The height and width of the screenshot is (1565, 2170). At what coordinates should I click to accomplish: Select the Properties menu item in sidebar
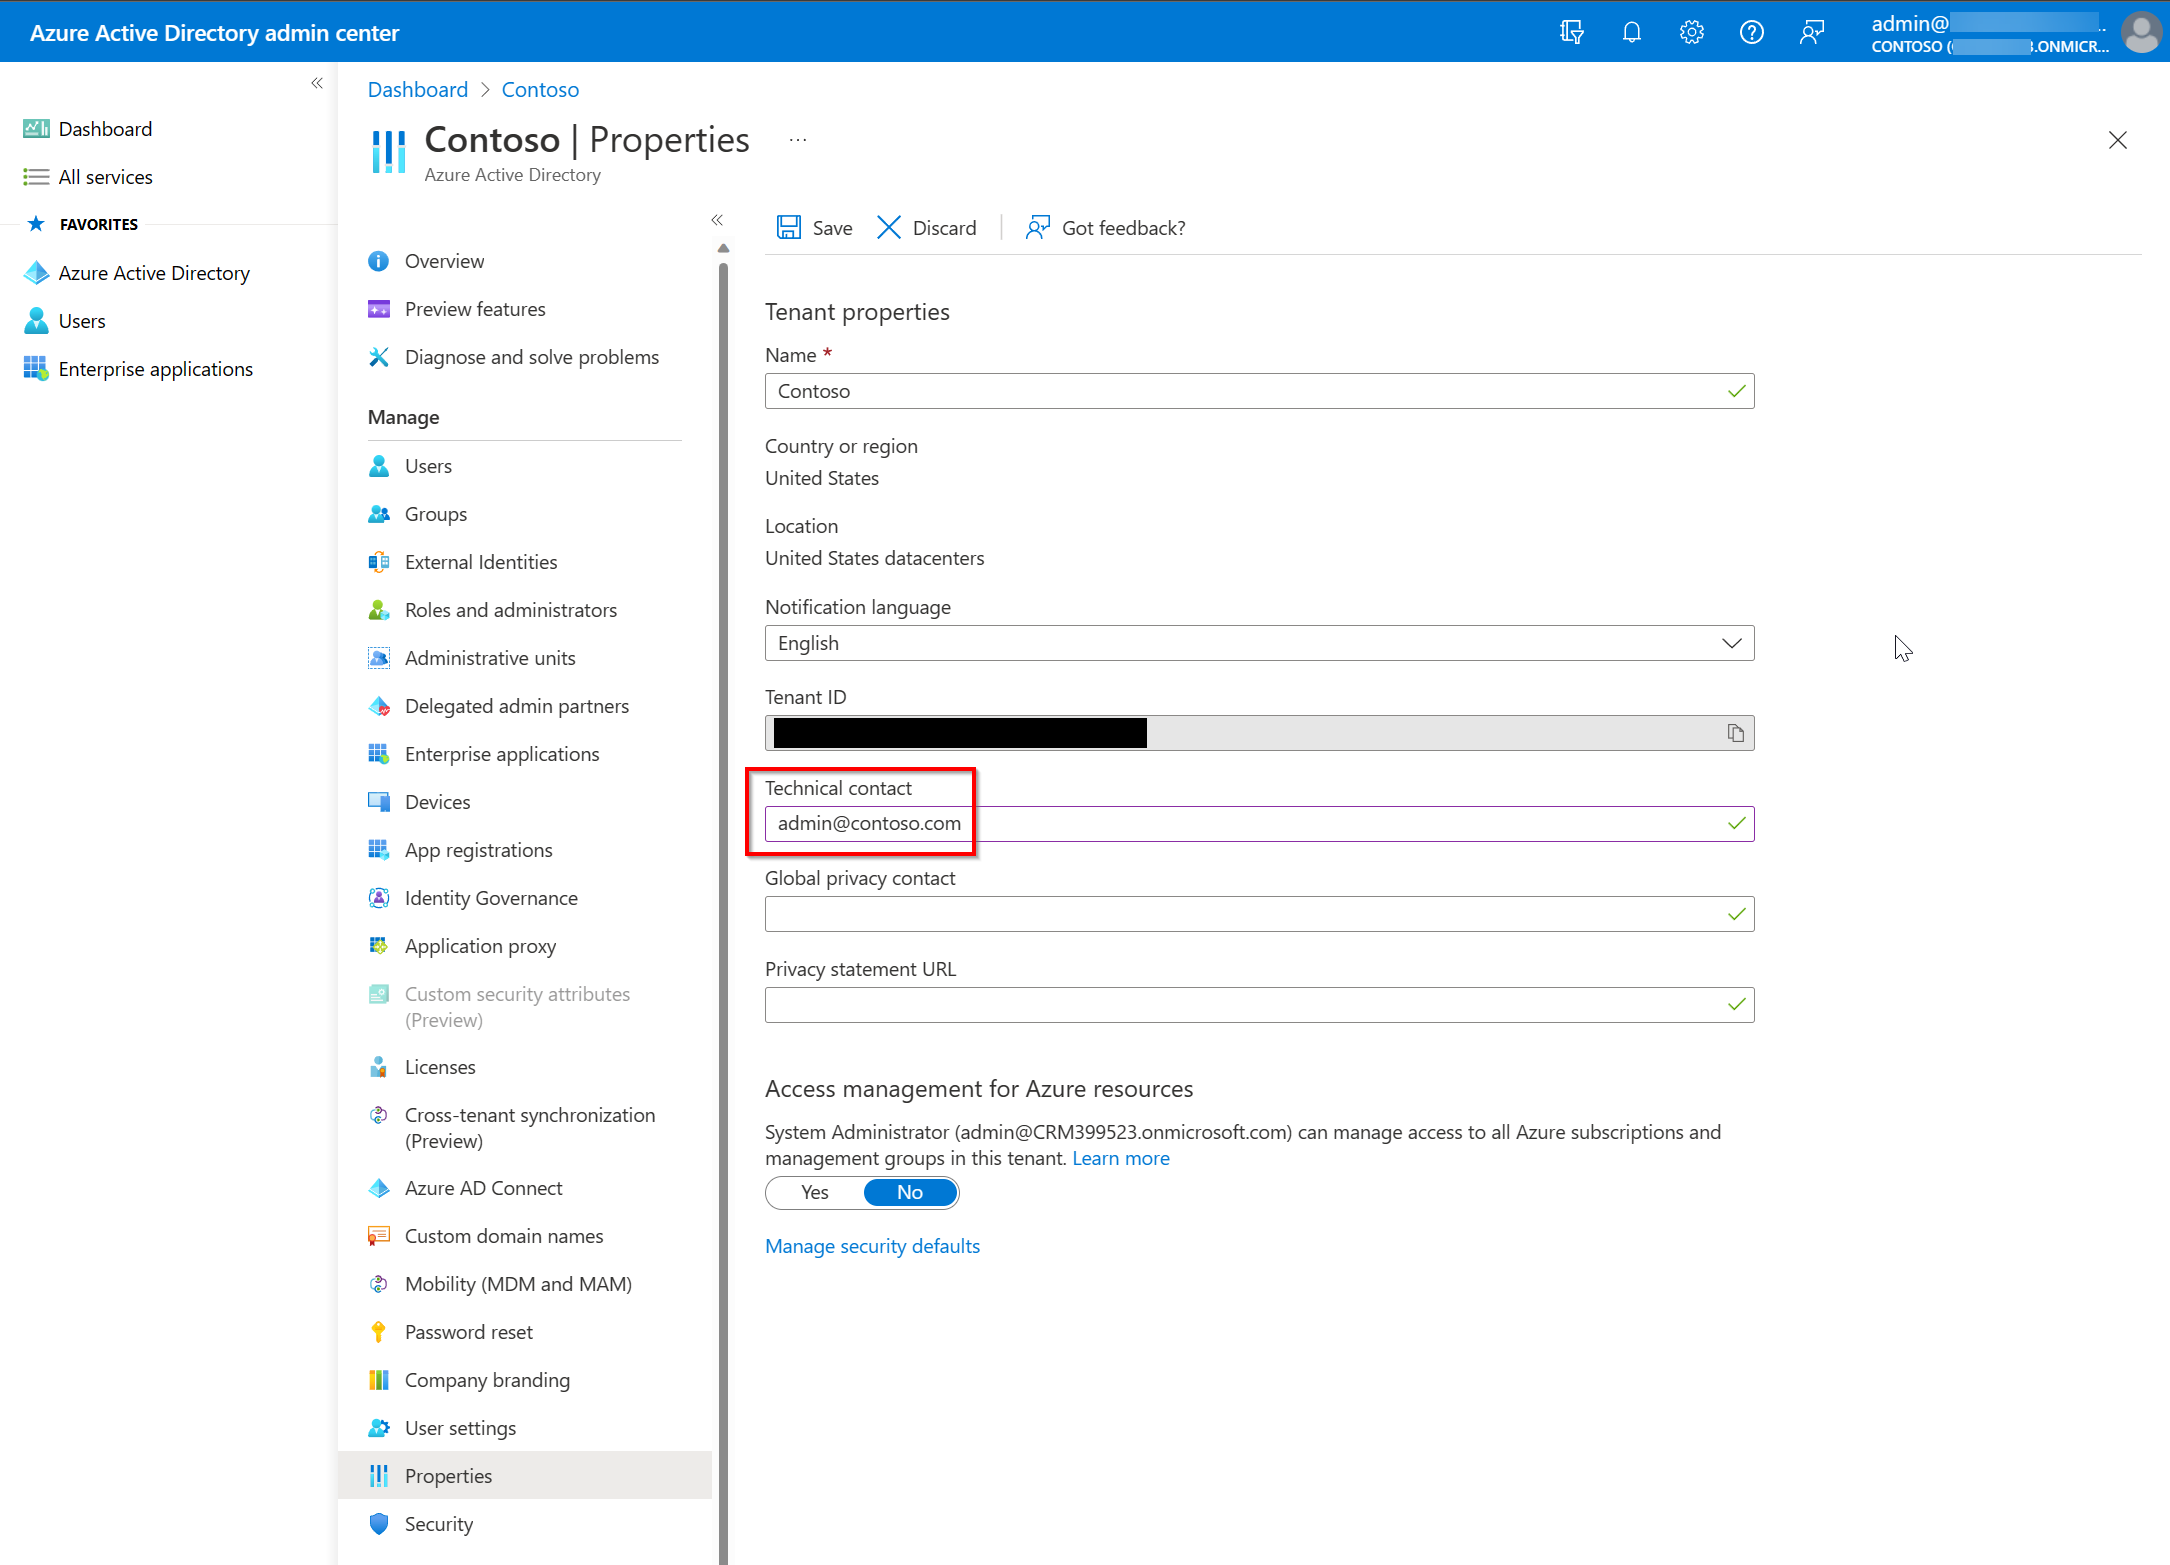448,1474
